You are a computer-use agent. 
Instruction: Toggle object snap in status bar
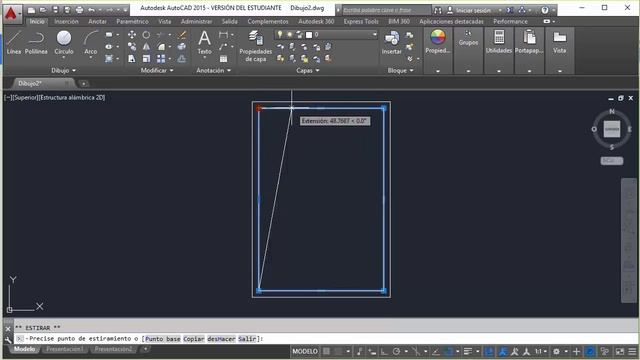point(448,351)
